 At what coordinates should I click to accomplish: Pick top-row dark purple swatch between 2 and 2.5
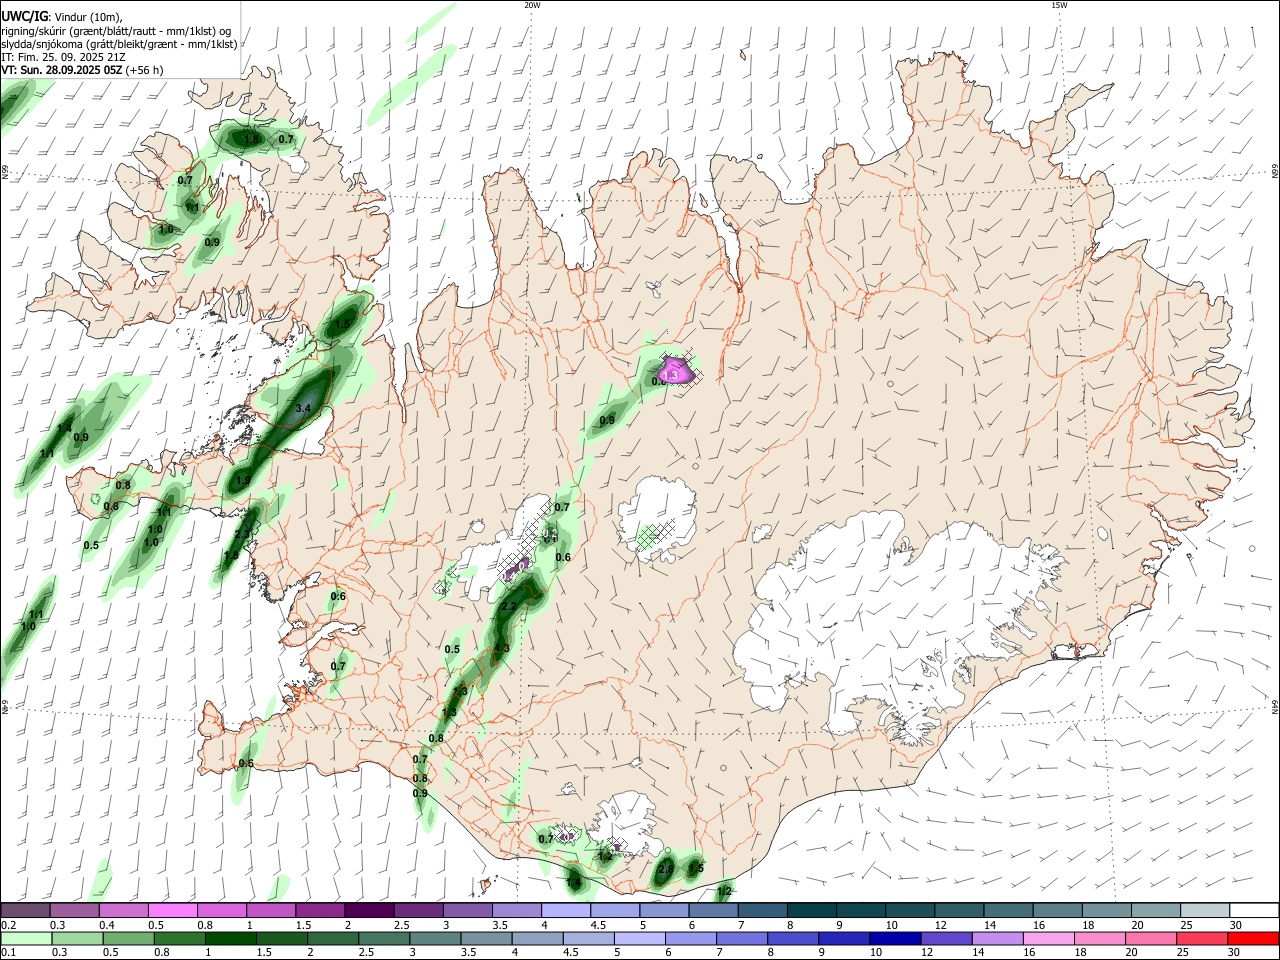click(x=369, y=910)
